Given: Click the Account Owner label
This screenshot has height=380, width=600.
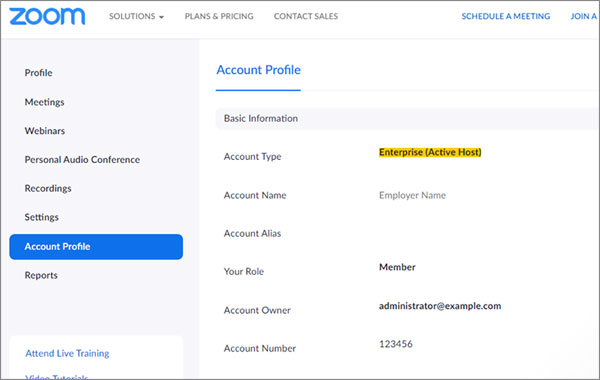Looking at the screenshot, I should 257,310.
